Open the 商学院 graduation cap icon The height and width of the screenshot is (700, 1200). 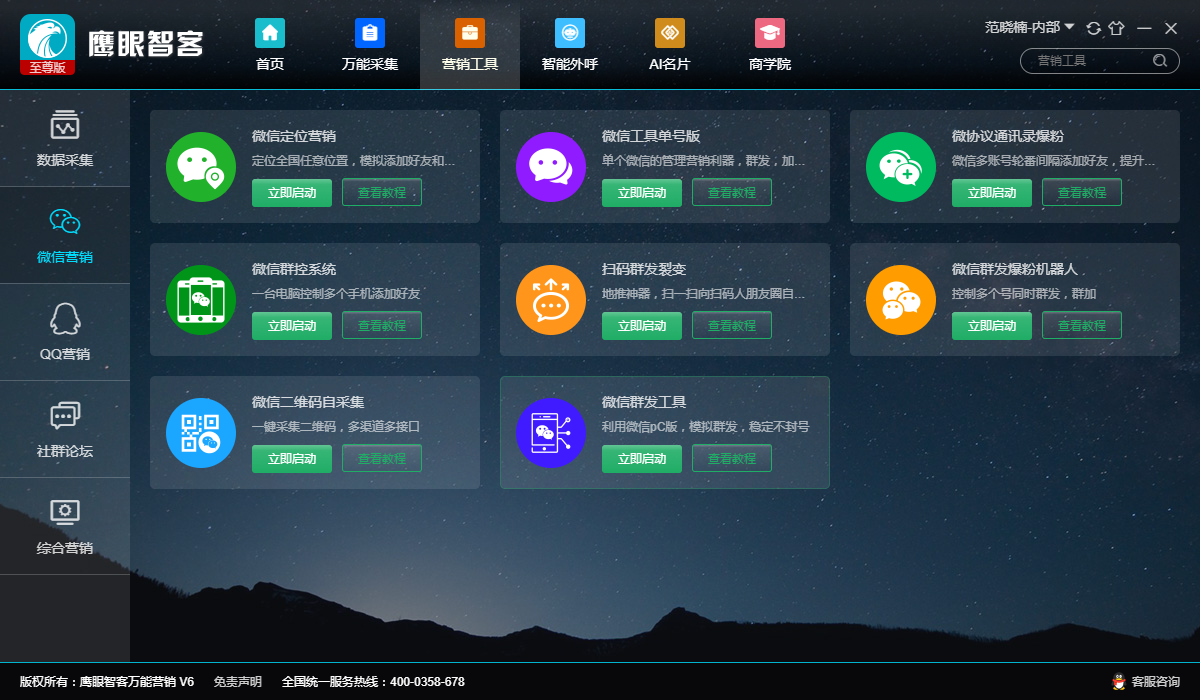tap(770, 33)
